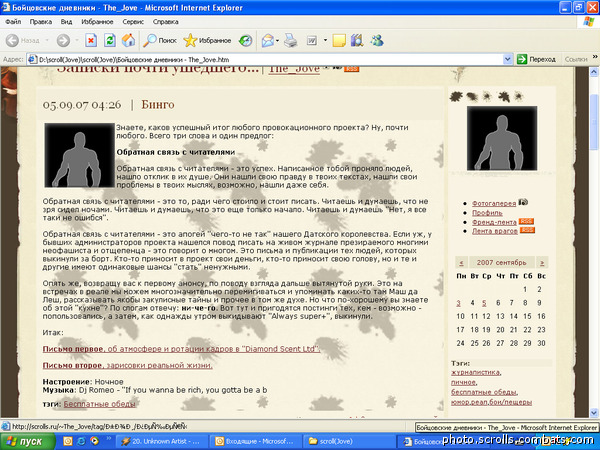Switch to Входящие Microsoft Outlook taskbar button
The height and width of the screenshot is (450, 600).
click(256, 441)
